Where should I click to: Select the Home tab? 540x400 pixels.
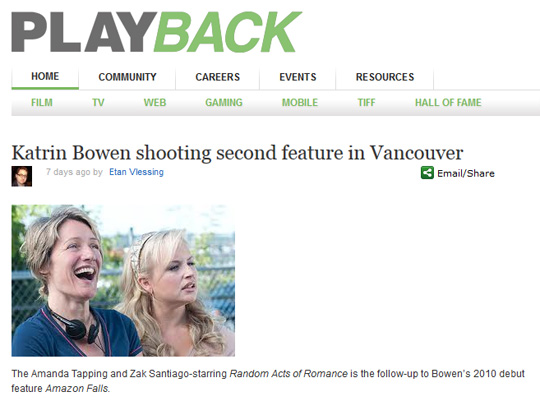45,78
